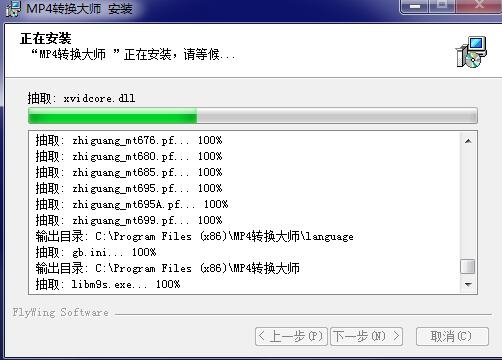Click the FlyWing Software branding text
The height and width of the screenshot is (360, 502).
(61, 313)
